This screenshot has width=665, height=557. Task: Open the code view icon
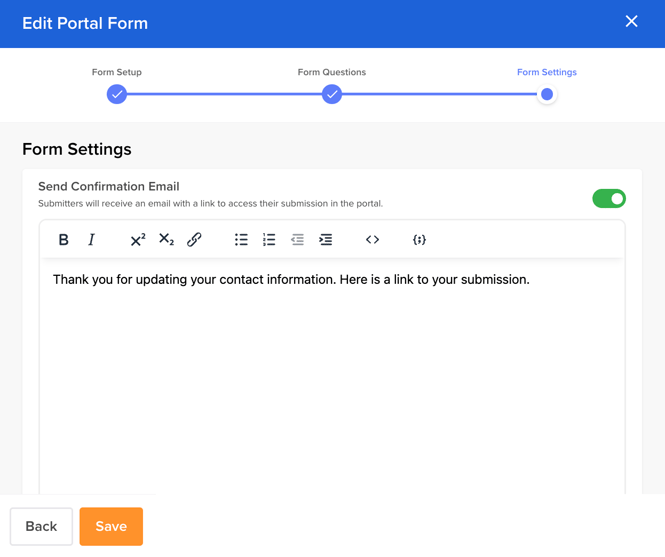[x=372, y=240]
